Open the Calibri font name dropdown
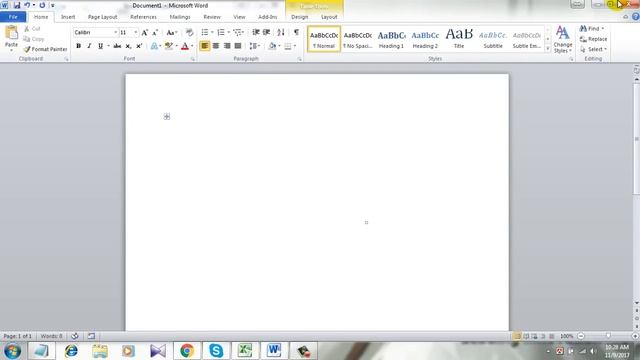The image size is (640, 360). click(x=116, y=32)
